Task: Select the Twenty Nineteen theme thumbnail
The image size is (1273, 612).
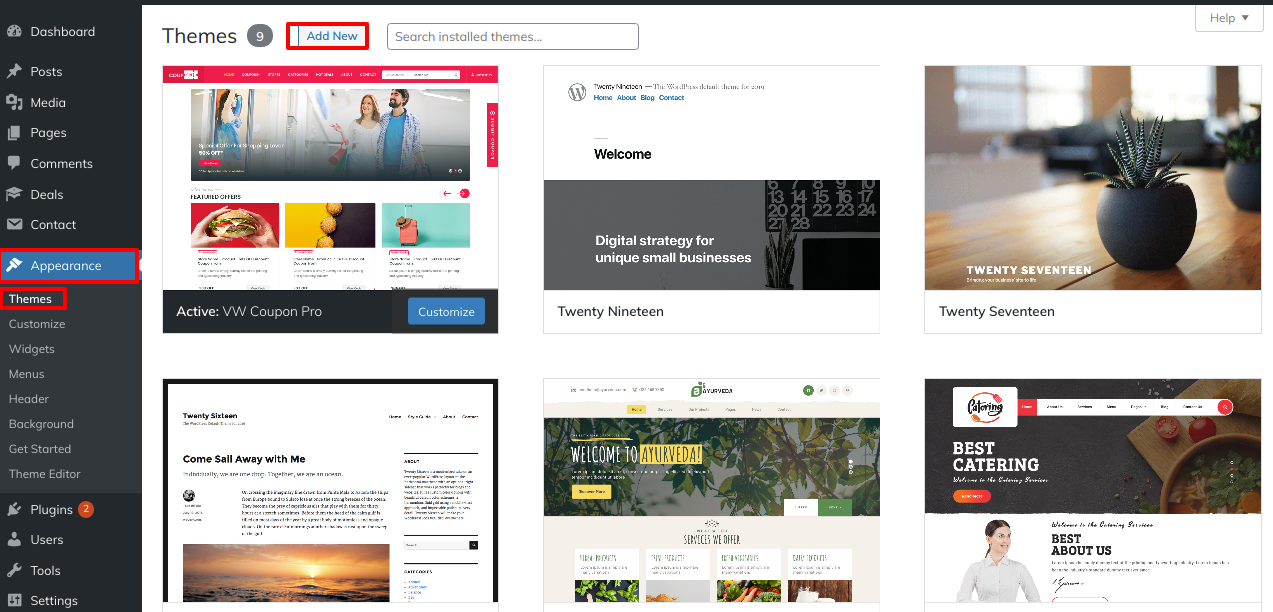Action: [711, 178]
